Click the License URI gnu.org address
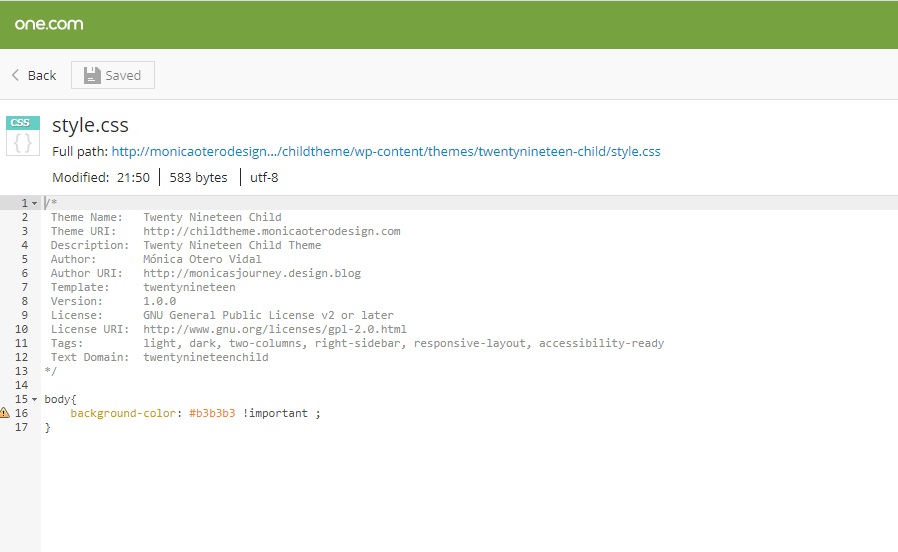Viewport: 898px width, 552px height. pos(275,329)
